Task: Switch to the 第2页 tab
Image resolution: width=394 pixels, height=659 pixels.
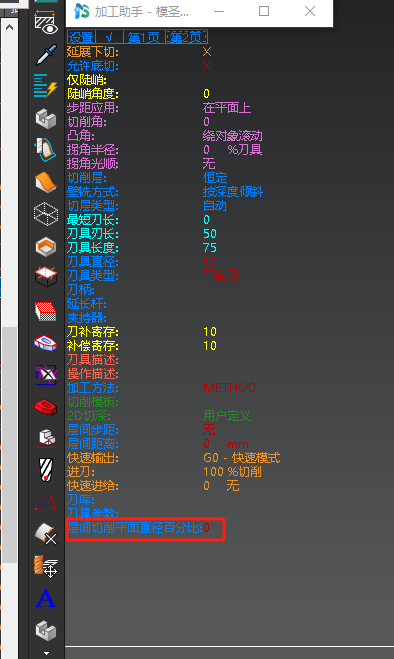Action: click(x=187, y=37)
